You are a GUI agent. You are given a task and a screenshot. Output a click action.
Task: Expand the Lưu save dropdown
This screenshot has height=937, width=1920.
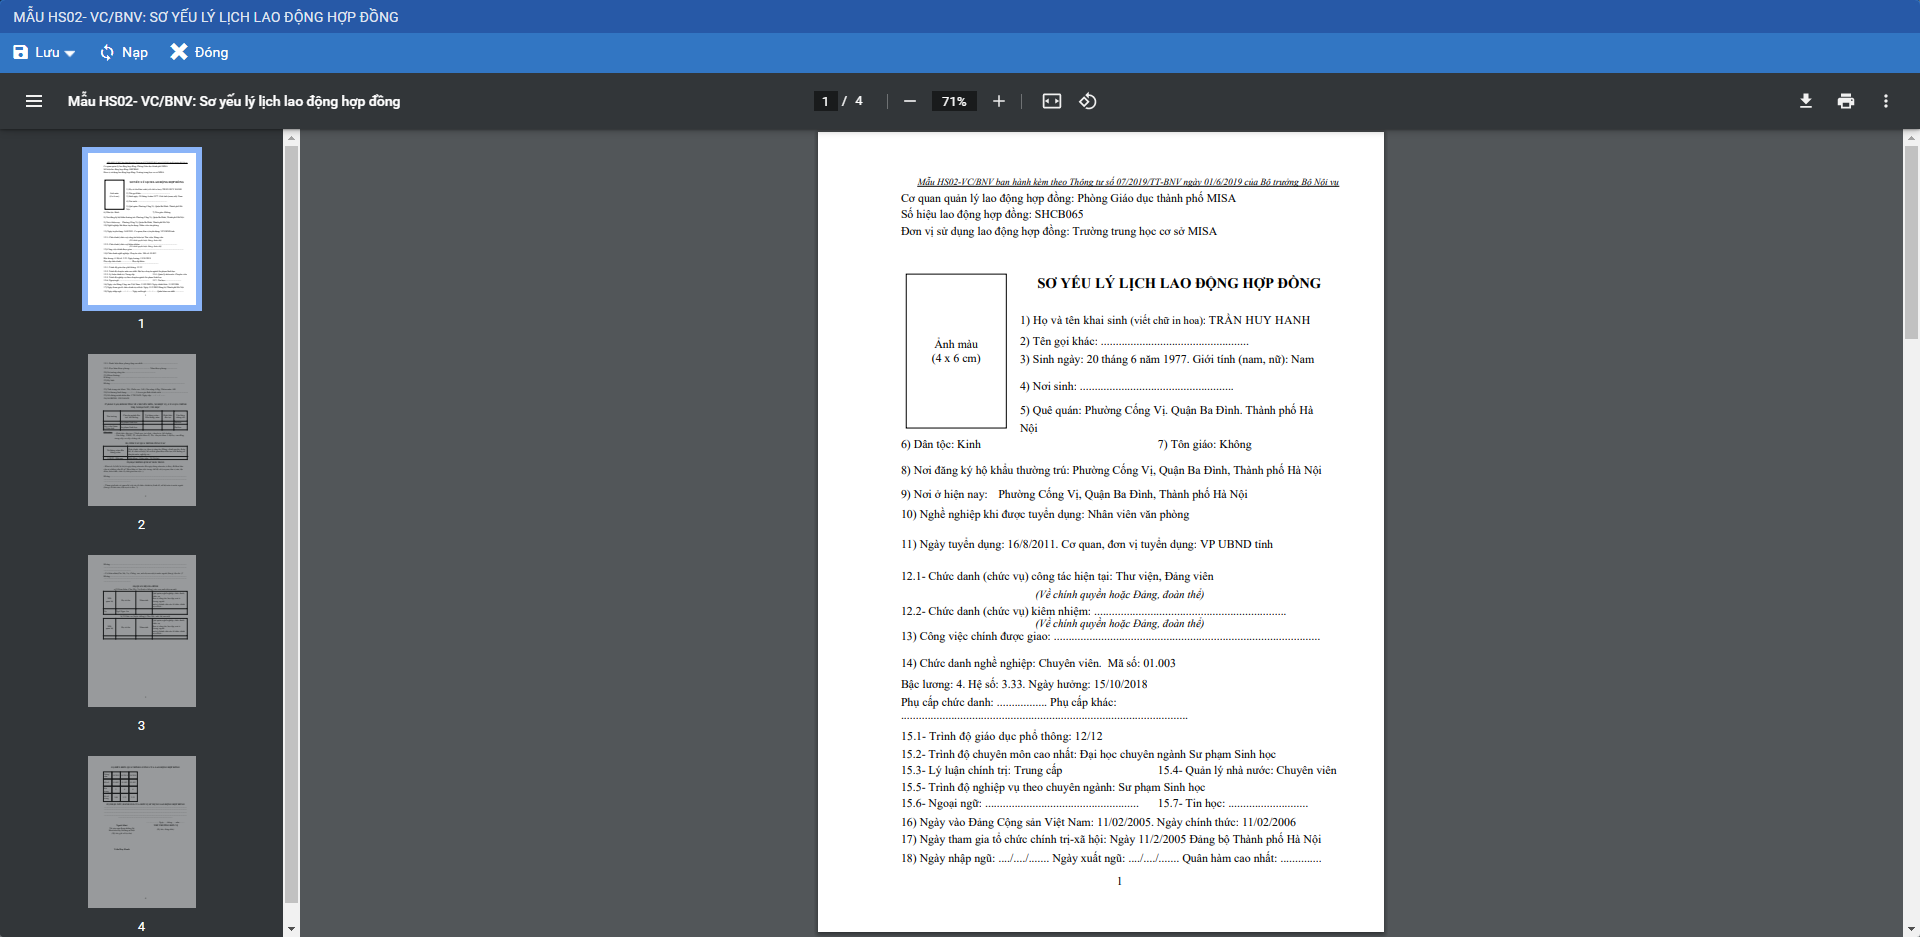(70, 53)
